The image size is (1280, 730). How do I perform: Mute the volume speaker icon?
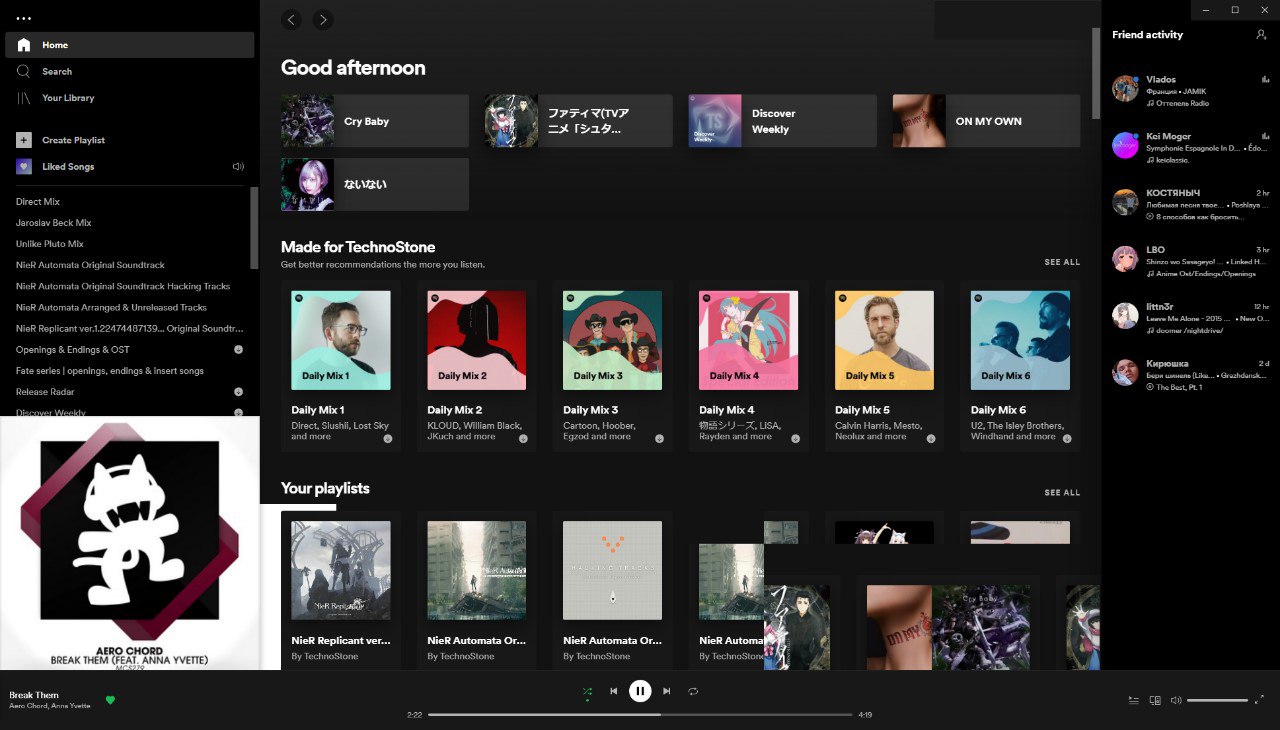(x=1176, y=700)
